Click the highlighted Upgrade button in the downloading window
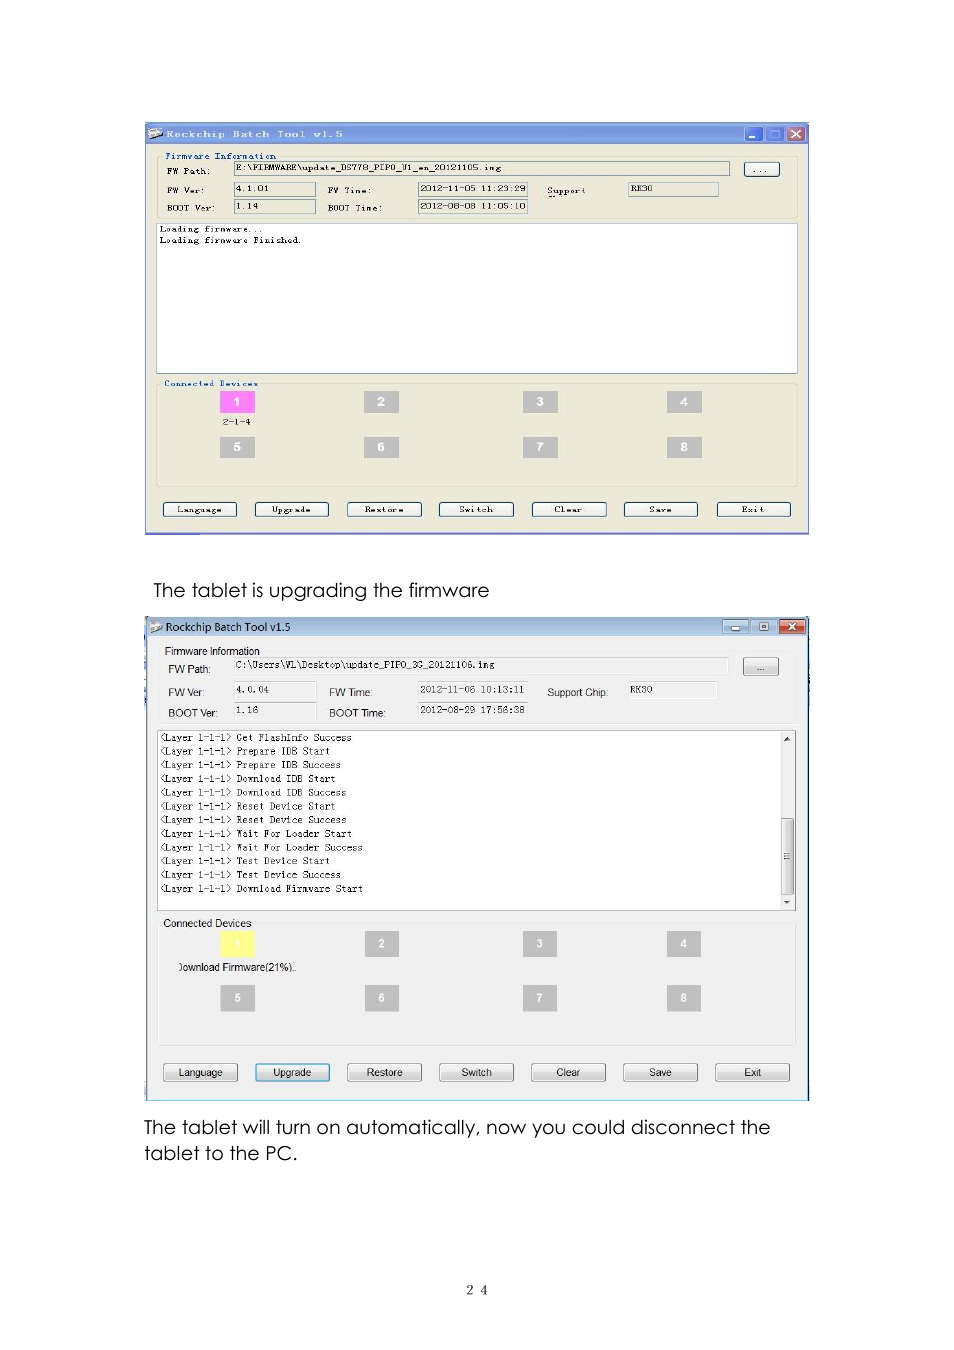954x1350 pixels. click(x=292, y=1072)
